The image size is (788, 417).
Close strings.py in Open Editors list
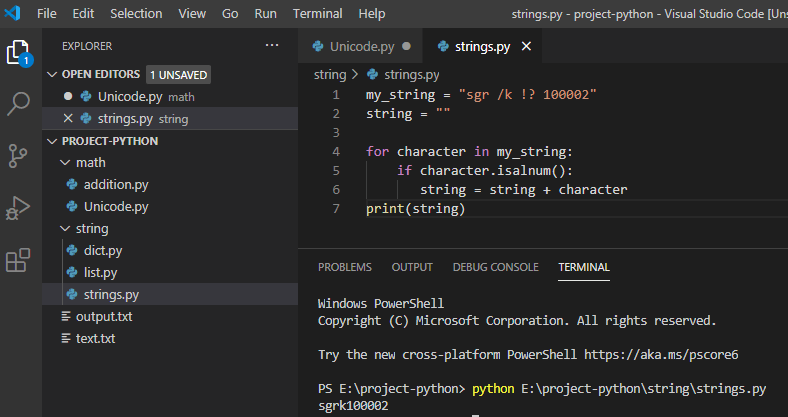pos(68,119)
